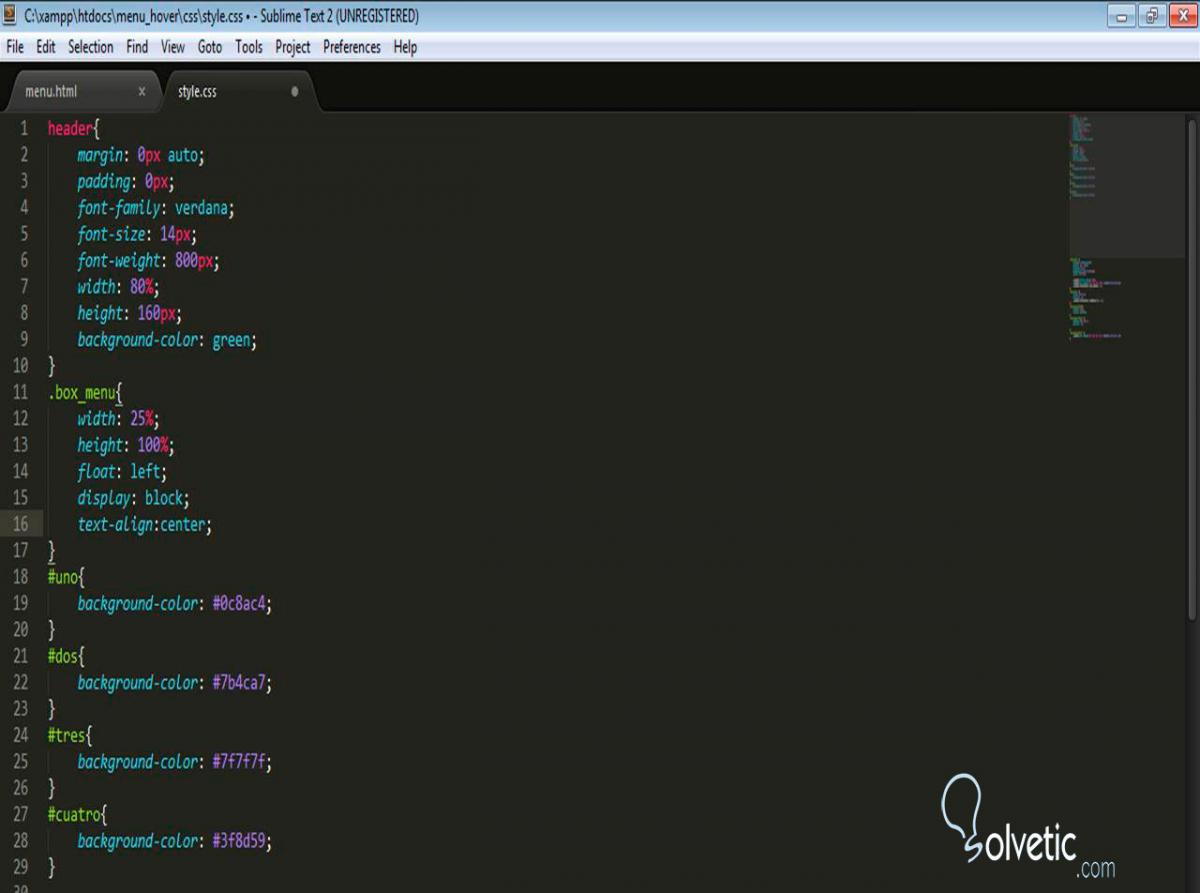Open the Find menu

pos(137,47)
